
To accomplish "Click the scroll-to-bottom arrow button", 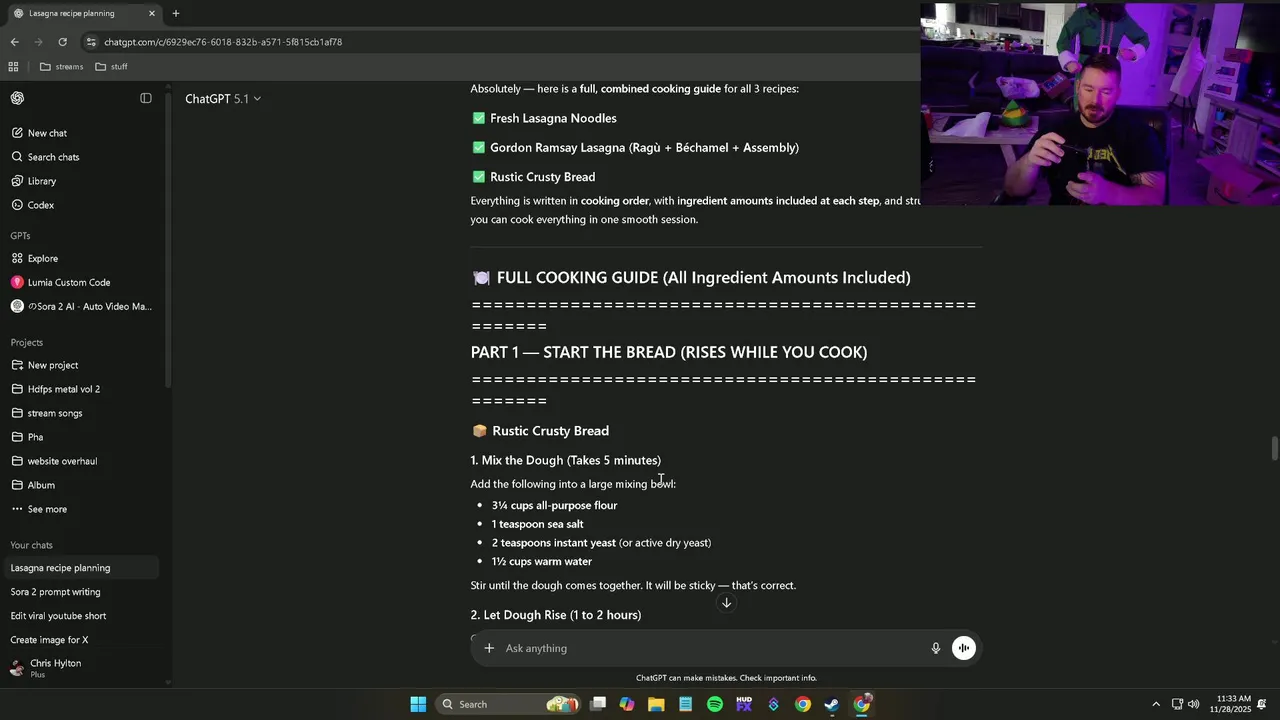I will 727,602.
